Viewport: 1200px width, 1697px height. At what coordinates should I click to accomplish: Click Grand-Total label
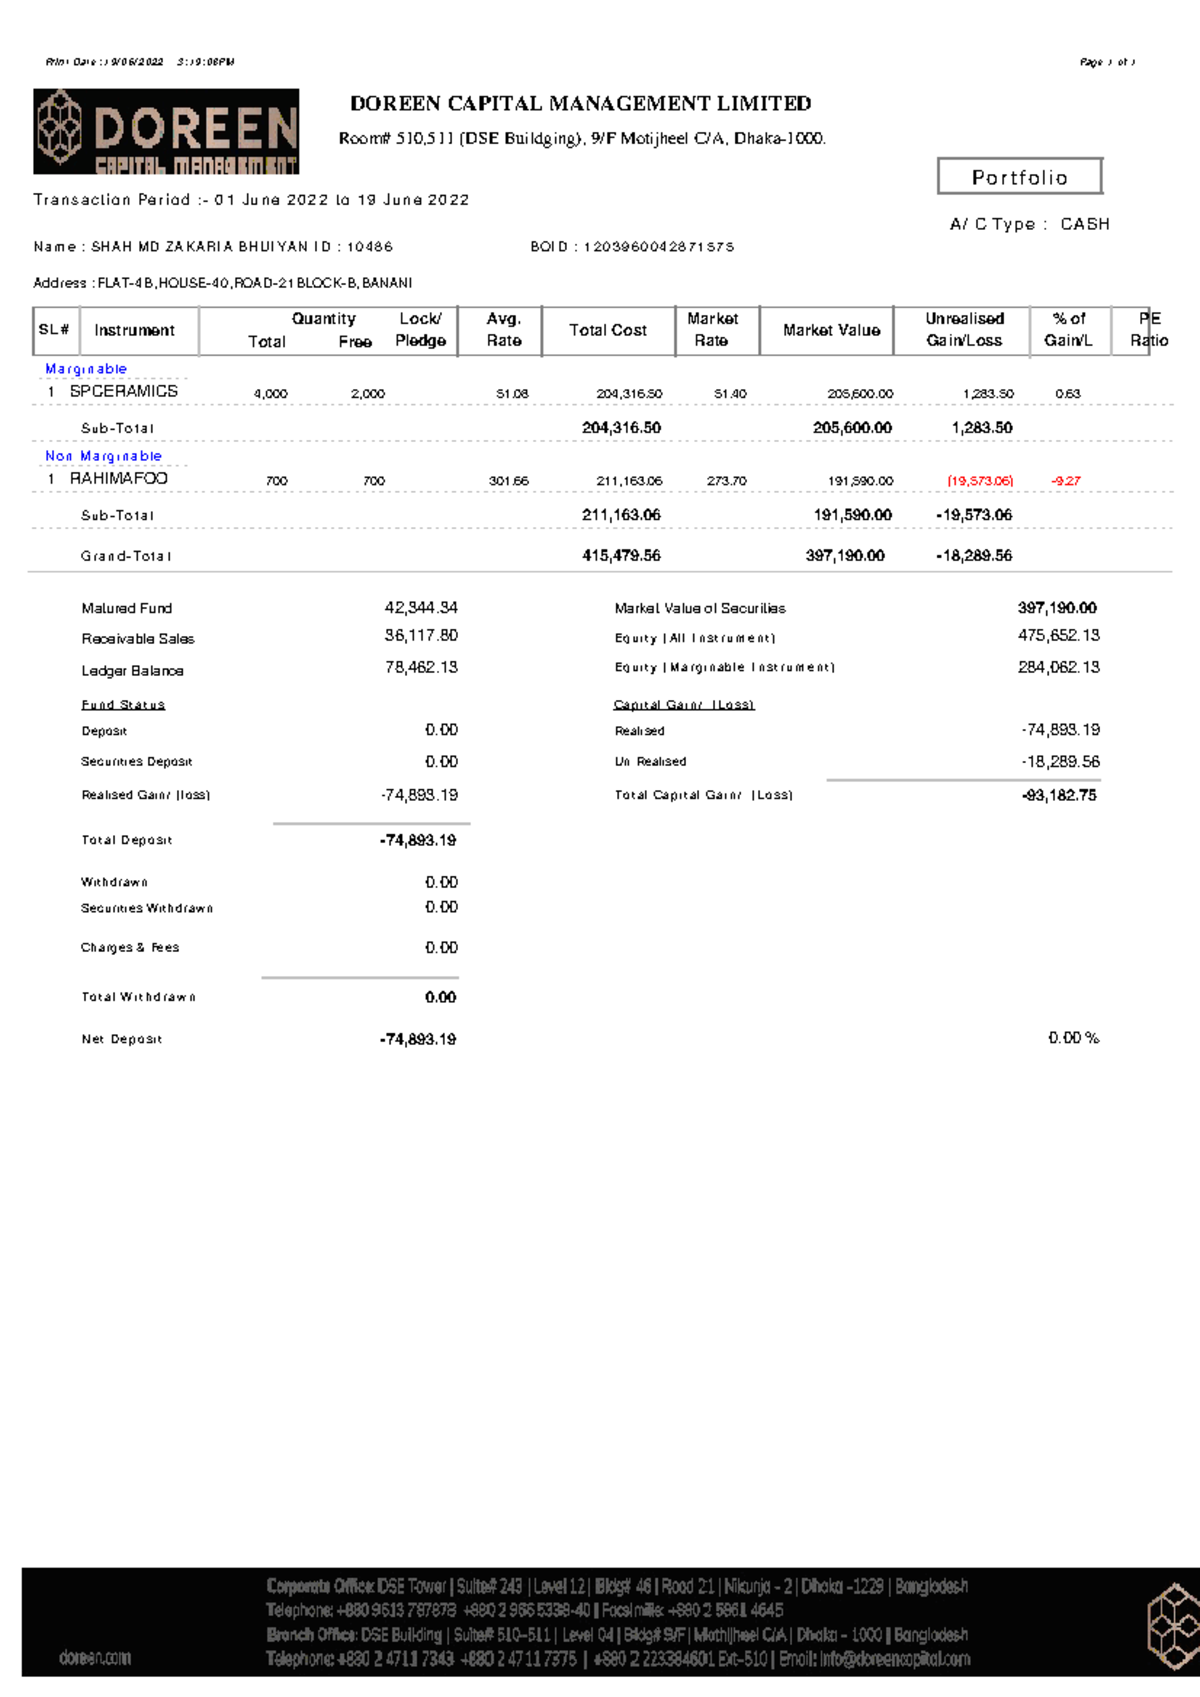tap(126, 556)
